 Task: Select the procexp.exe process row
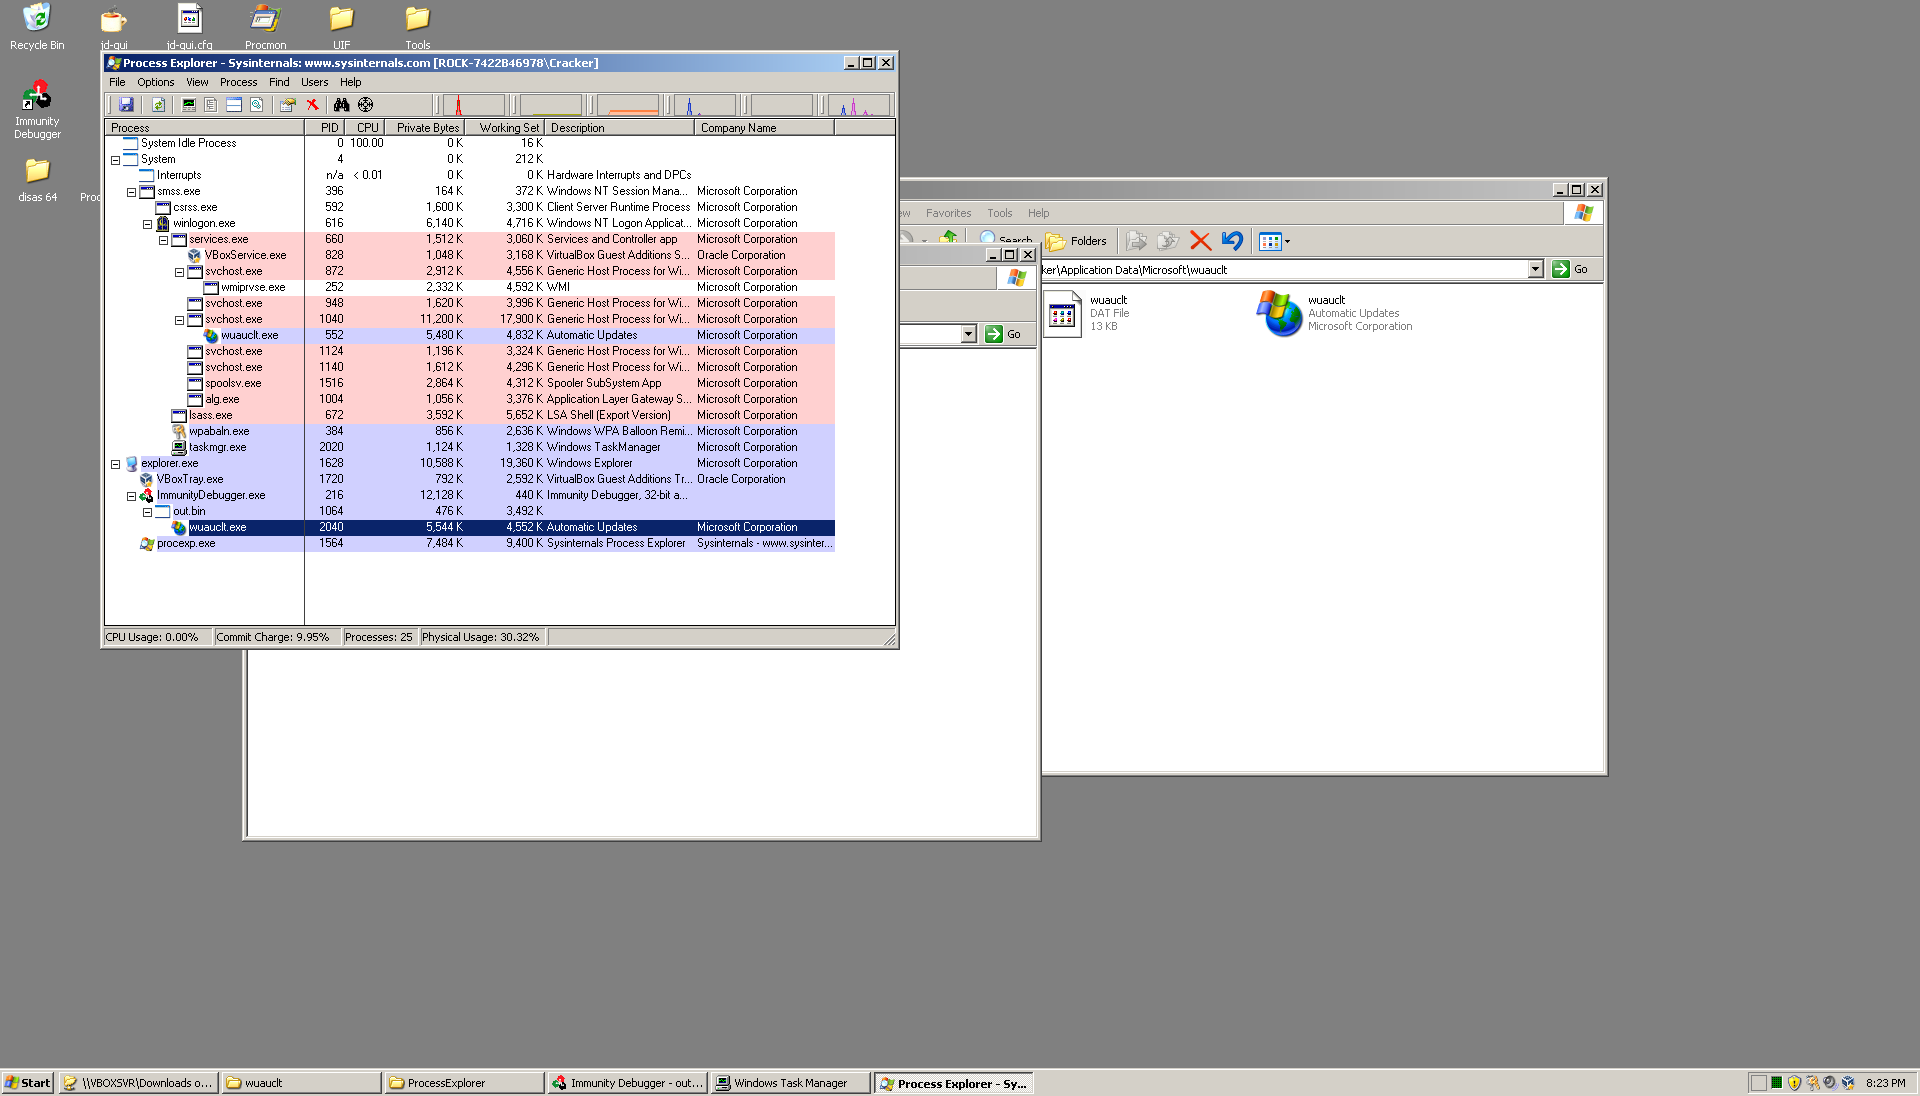[470, 544]
